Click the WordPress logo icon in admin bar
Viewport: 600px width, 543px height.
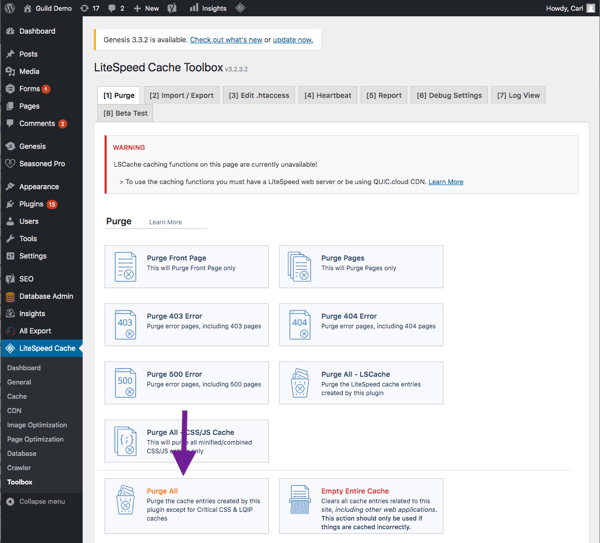10,8
